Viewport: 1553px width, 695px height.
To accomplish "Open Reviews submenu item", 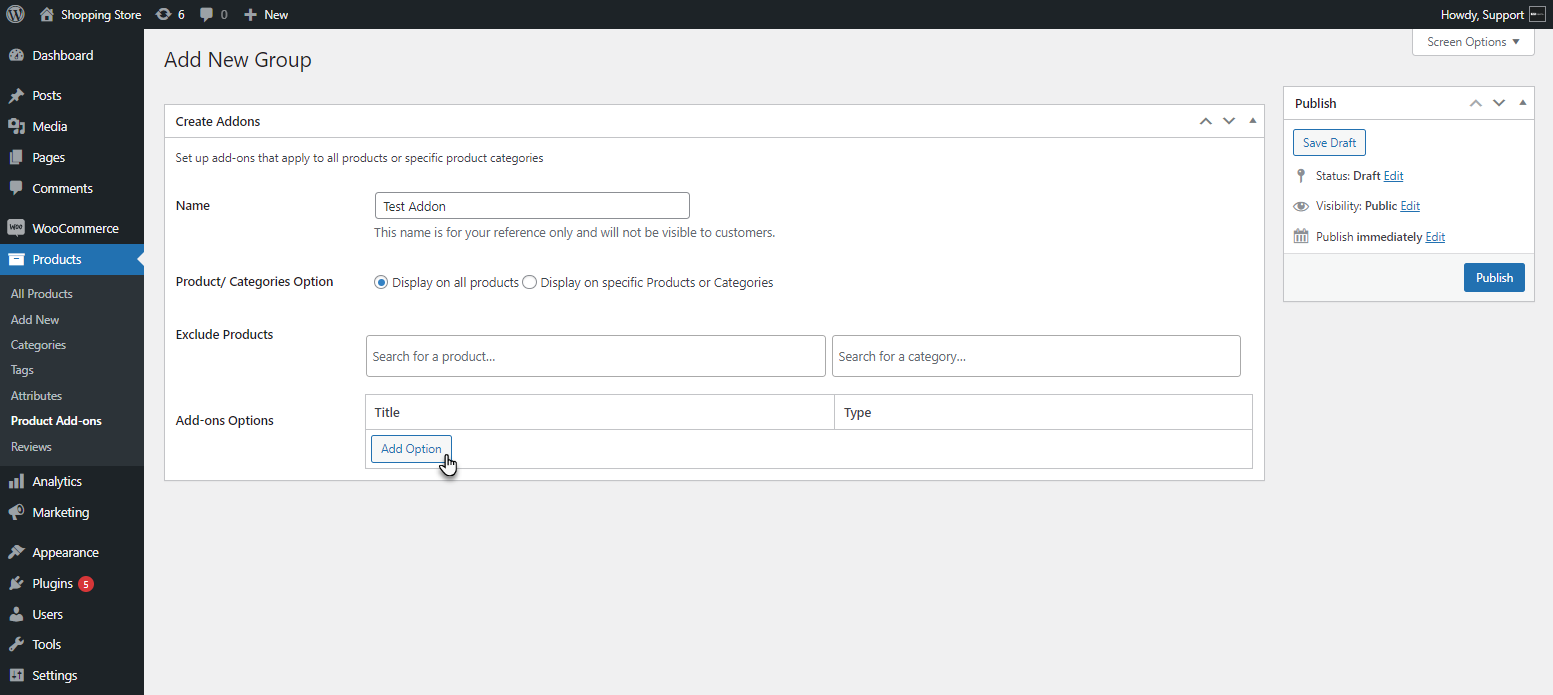I will point(31,447).
